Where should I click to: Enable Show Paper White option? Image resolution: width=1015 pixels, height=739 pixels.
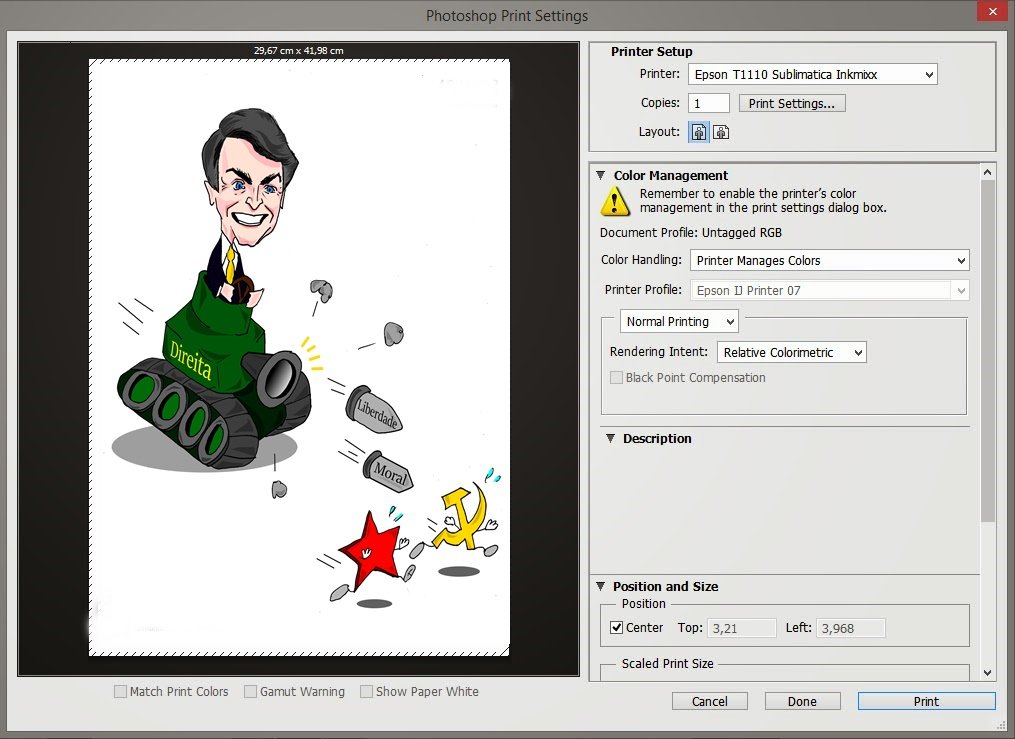coord(367,691)
